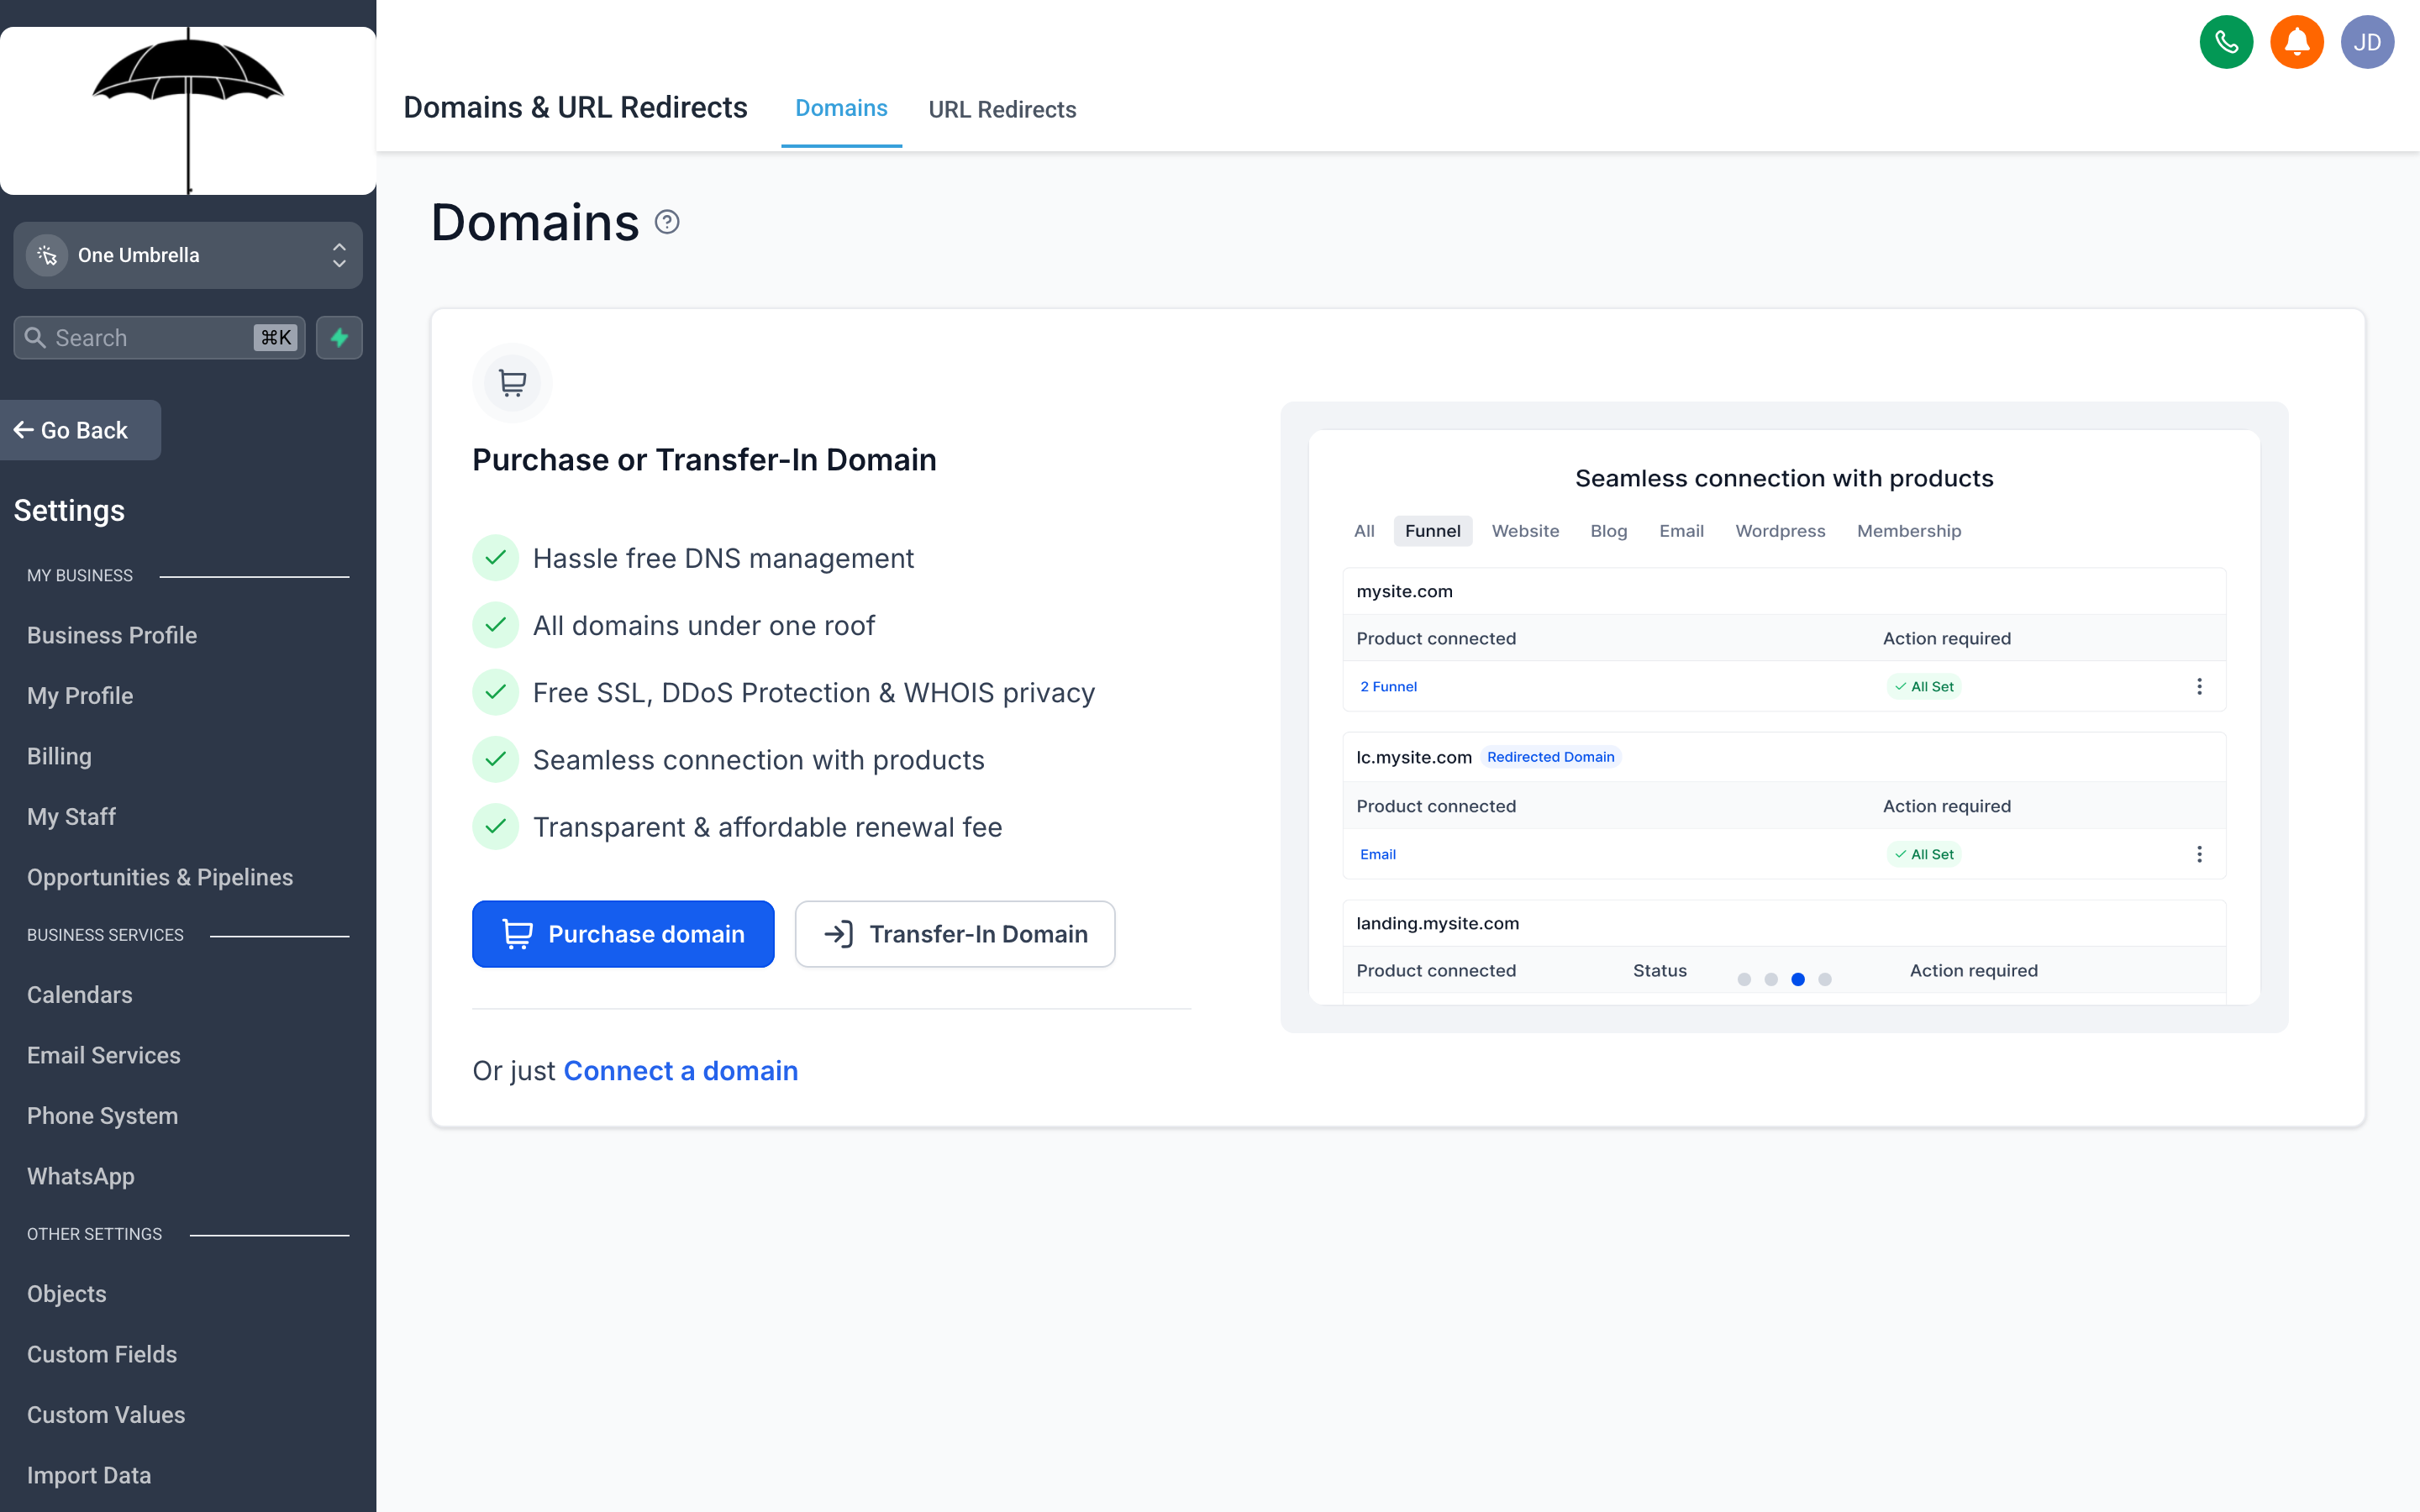Go to first carousel slide dot

1744,979
